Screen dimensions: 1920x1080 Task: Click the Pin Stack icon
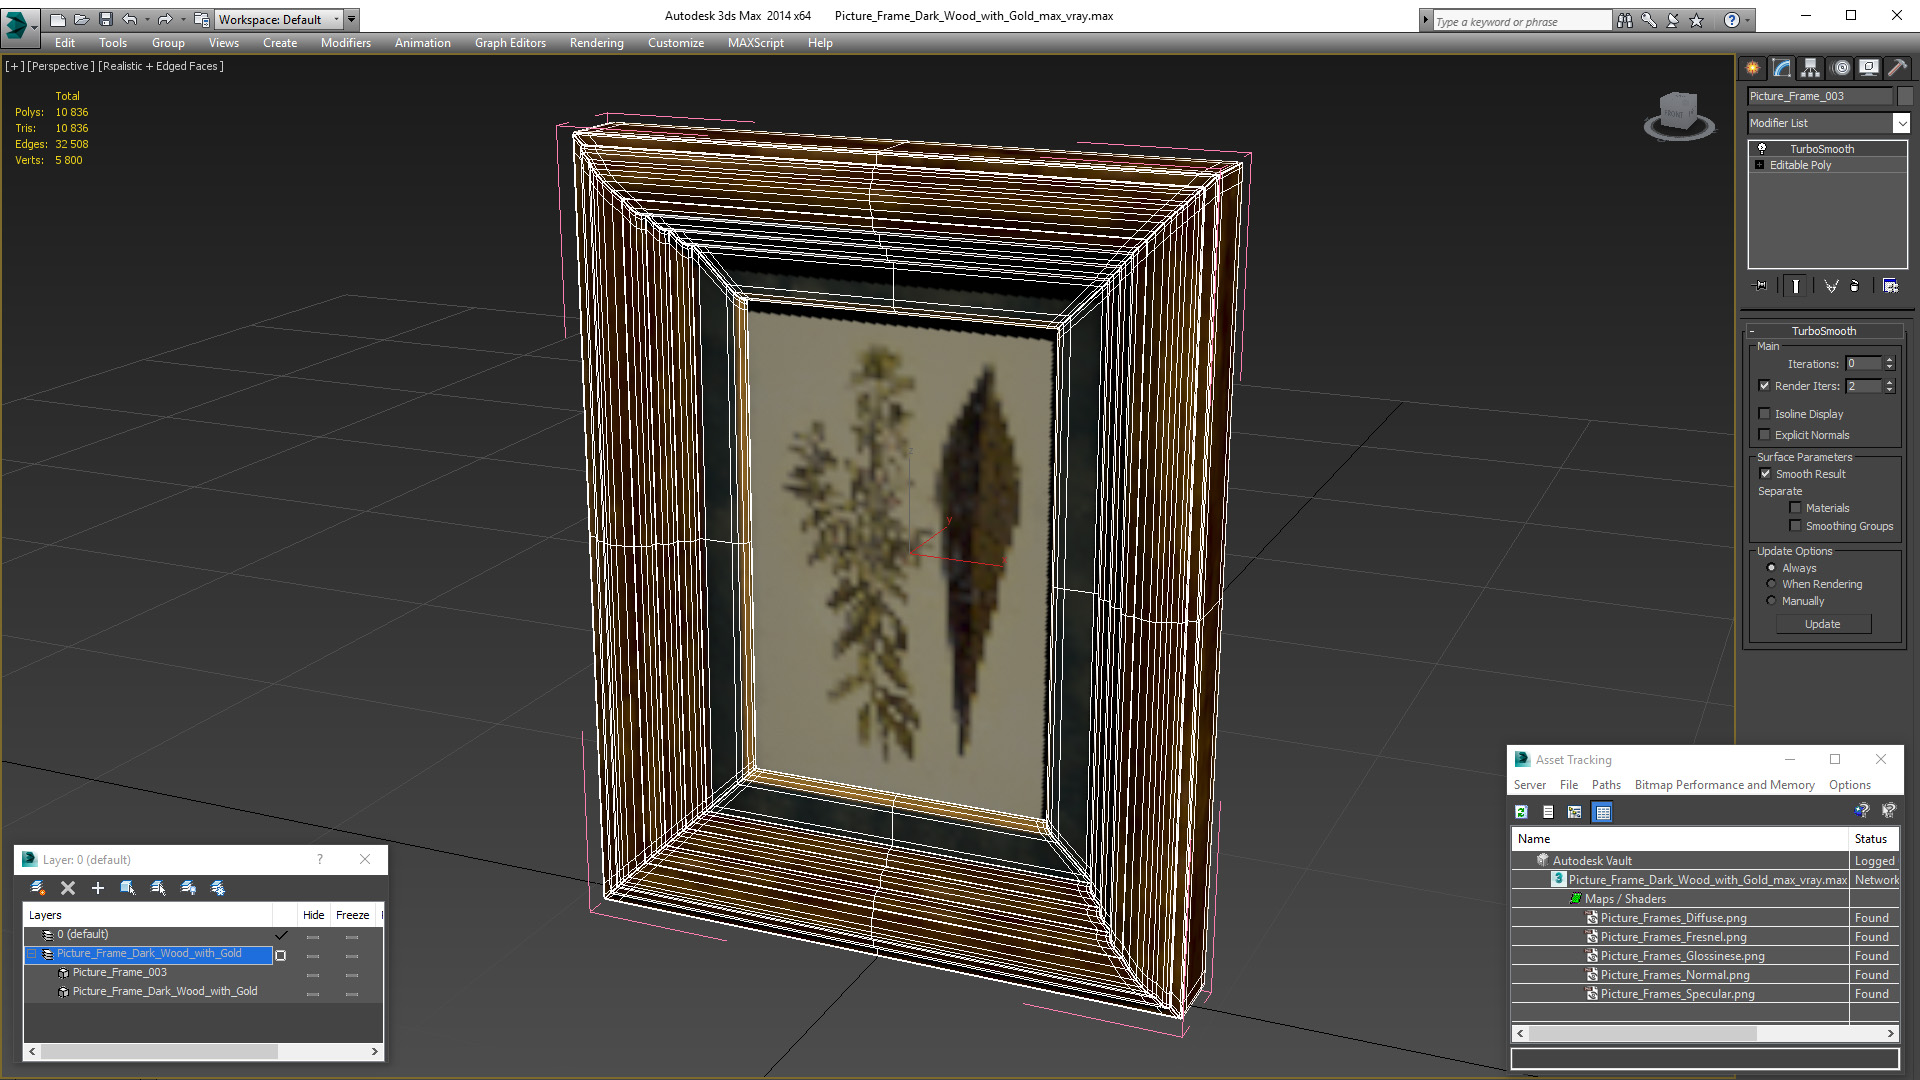point(1761,286)
